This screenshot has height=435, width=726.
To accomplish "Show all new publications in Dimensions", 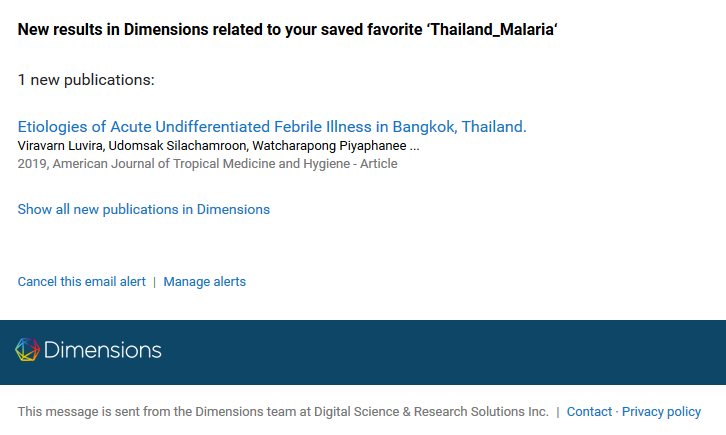I will (x=144, y=209).
